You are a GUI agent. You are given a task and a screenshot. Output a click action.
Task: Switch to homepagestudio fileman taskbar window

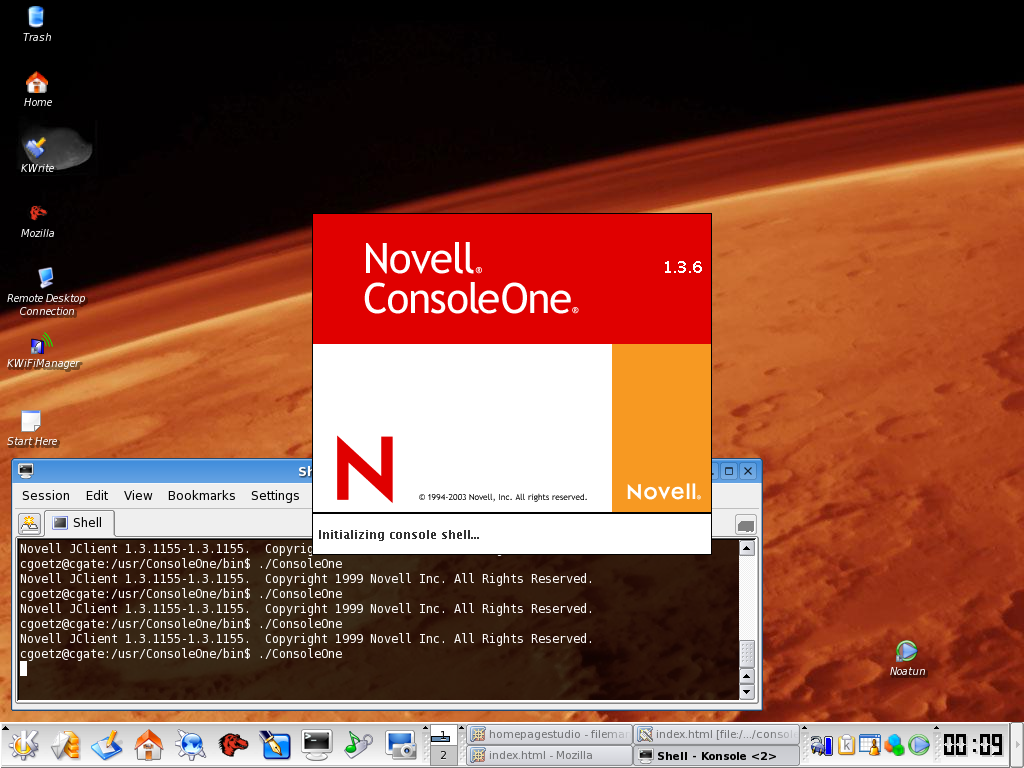(549, 735)
